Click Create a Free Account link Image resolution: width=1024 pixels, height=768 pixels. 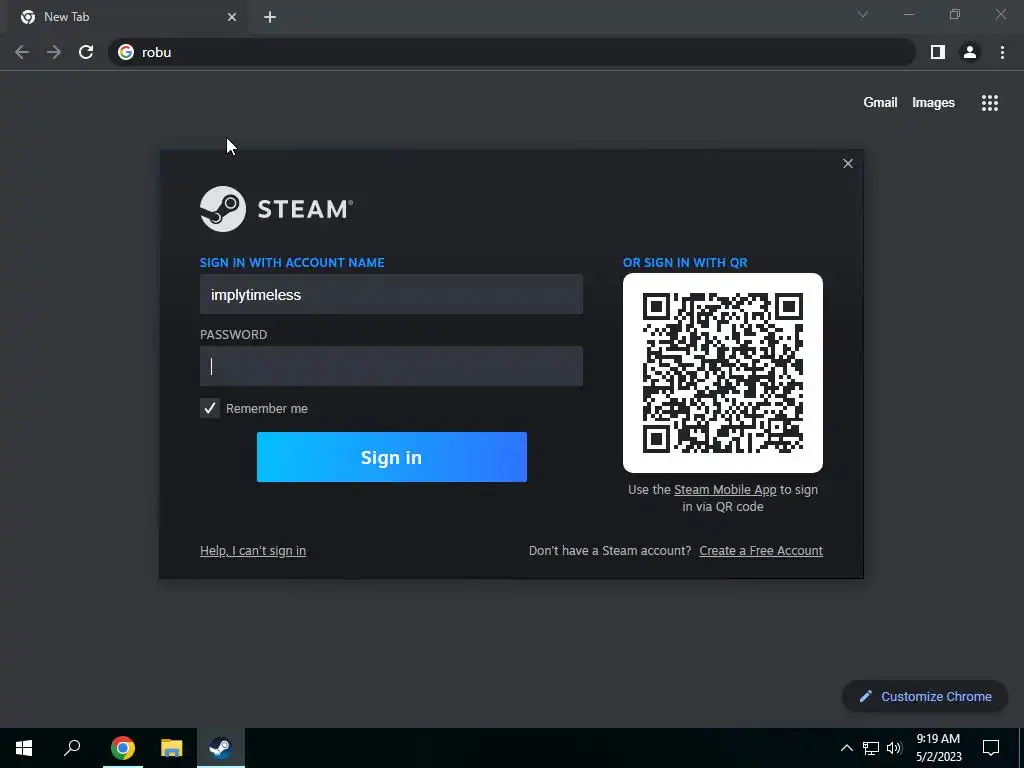(761, 551)
